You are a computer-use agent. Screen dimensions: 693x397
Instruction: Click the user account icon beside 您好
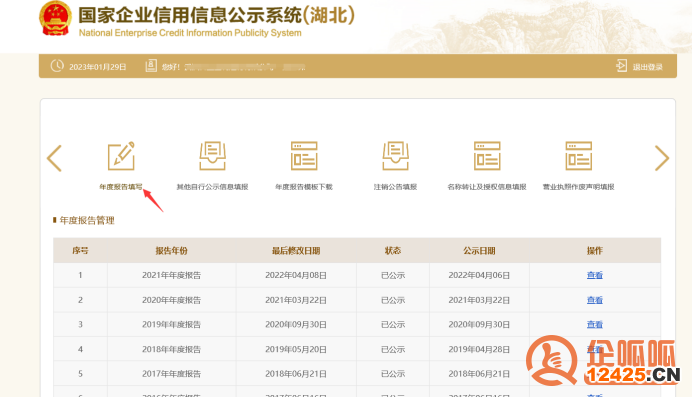[151, 66]
